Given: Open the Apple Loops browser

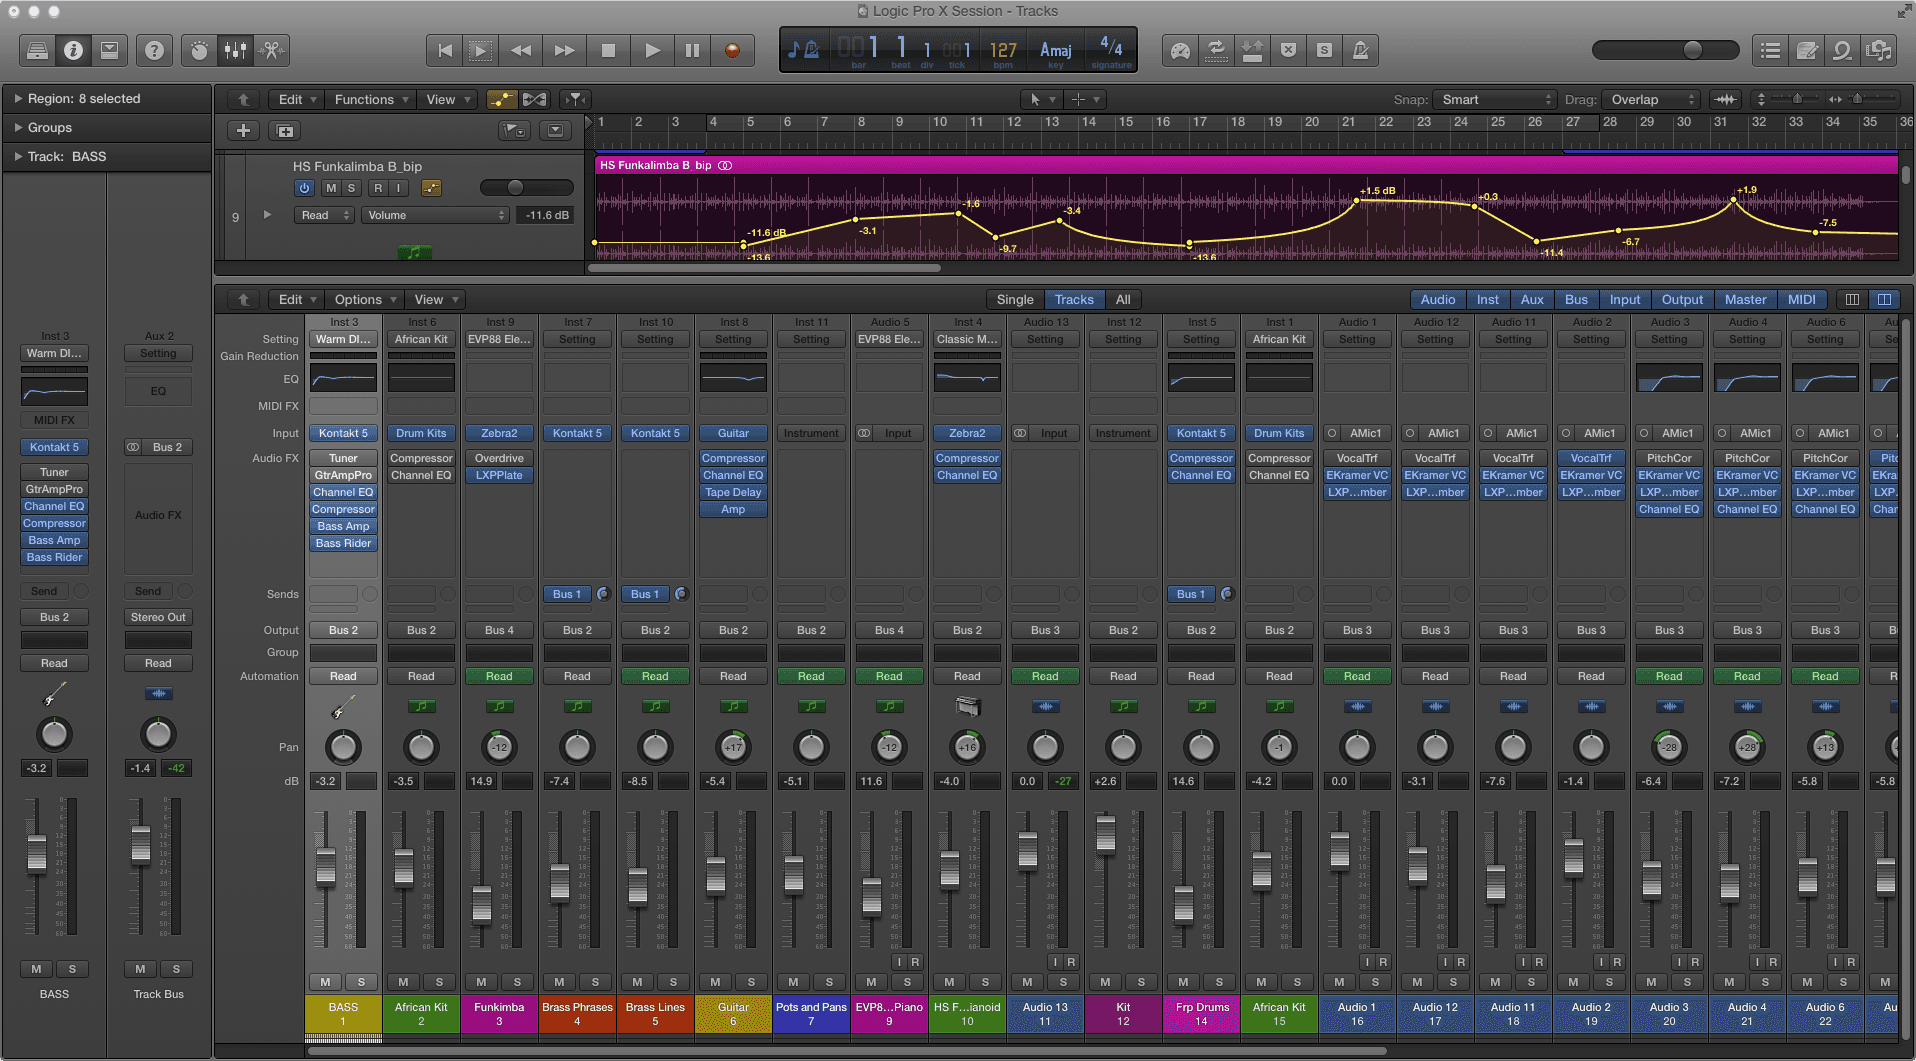Looking at the screenshot, I should click(1843, 50).
